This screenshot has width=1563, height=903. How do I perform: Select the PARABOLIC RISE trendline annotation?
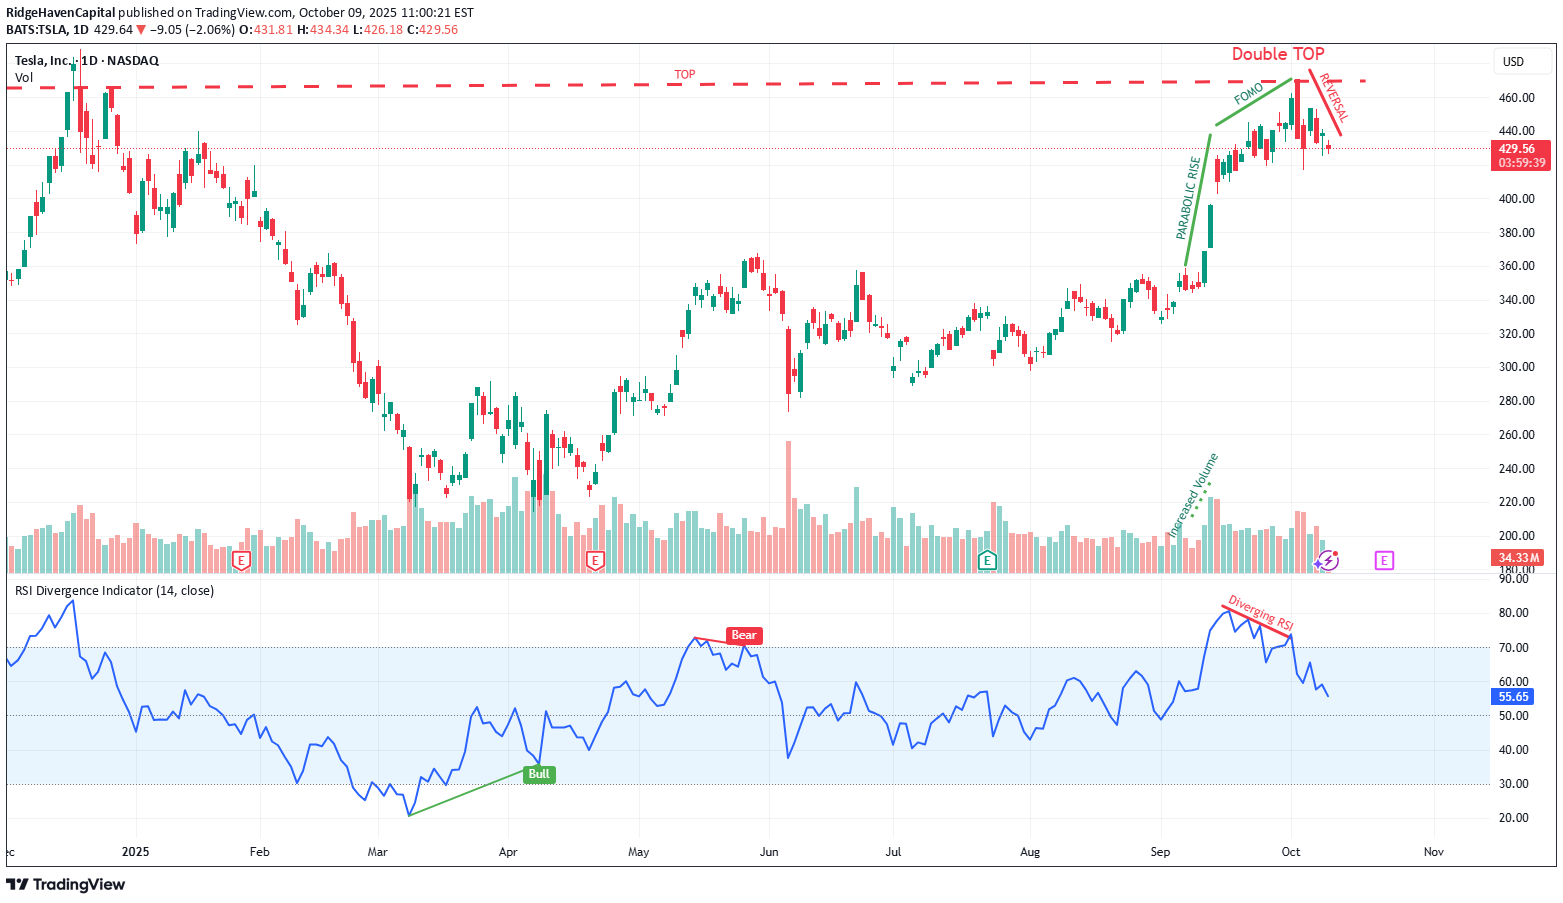(x=1189, y=198)
